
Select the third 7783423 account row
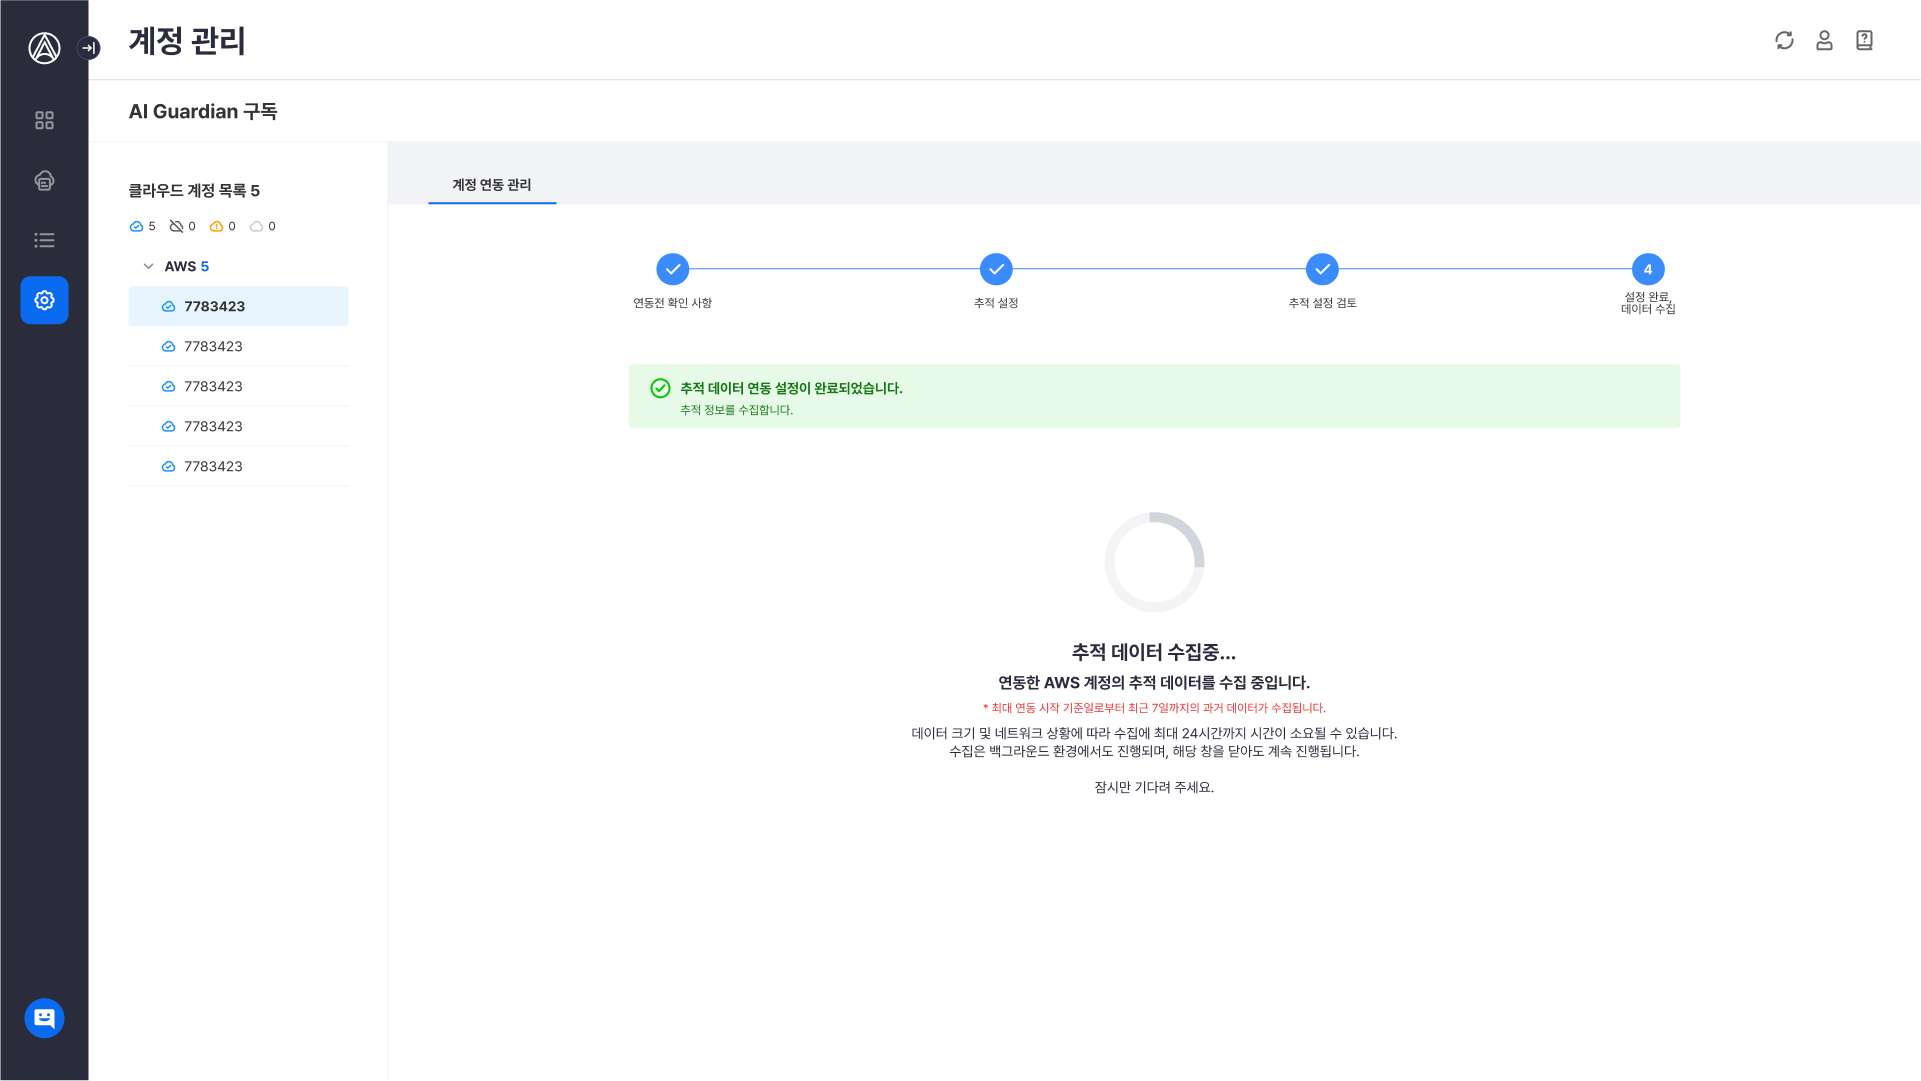point(238,386)
